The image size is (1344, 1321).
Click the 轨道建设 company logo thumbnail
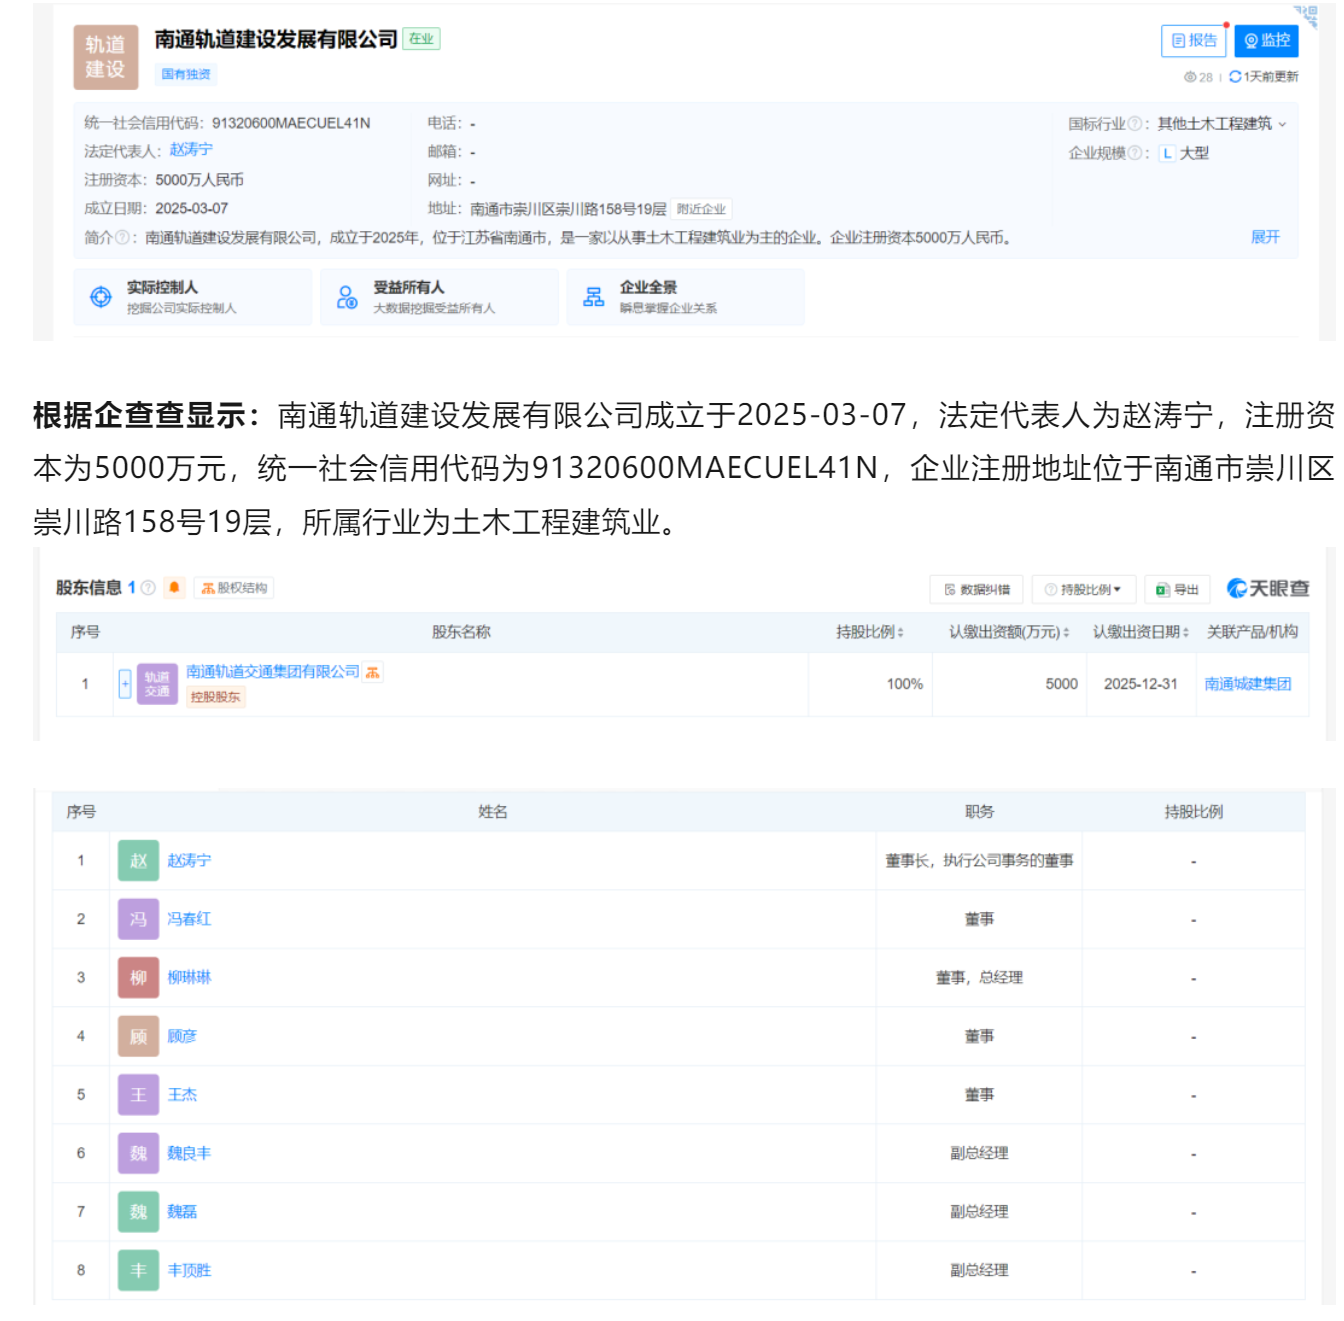coord(106,57)
